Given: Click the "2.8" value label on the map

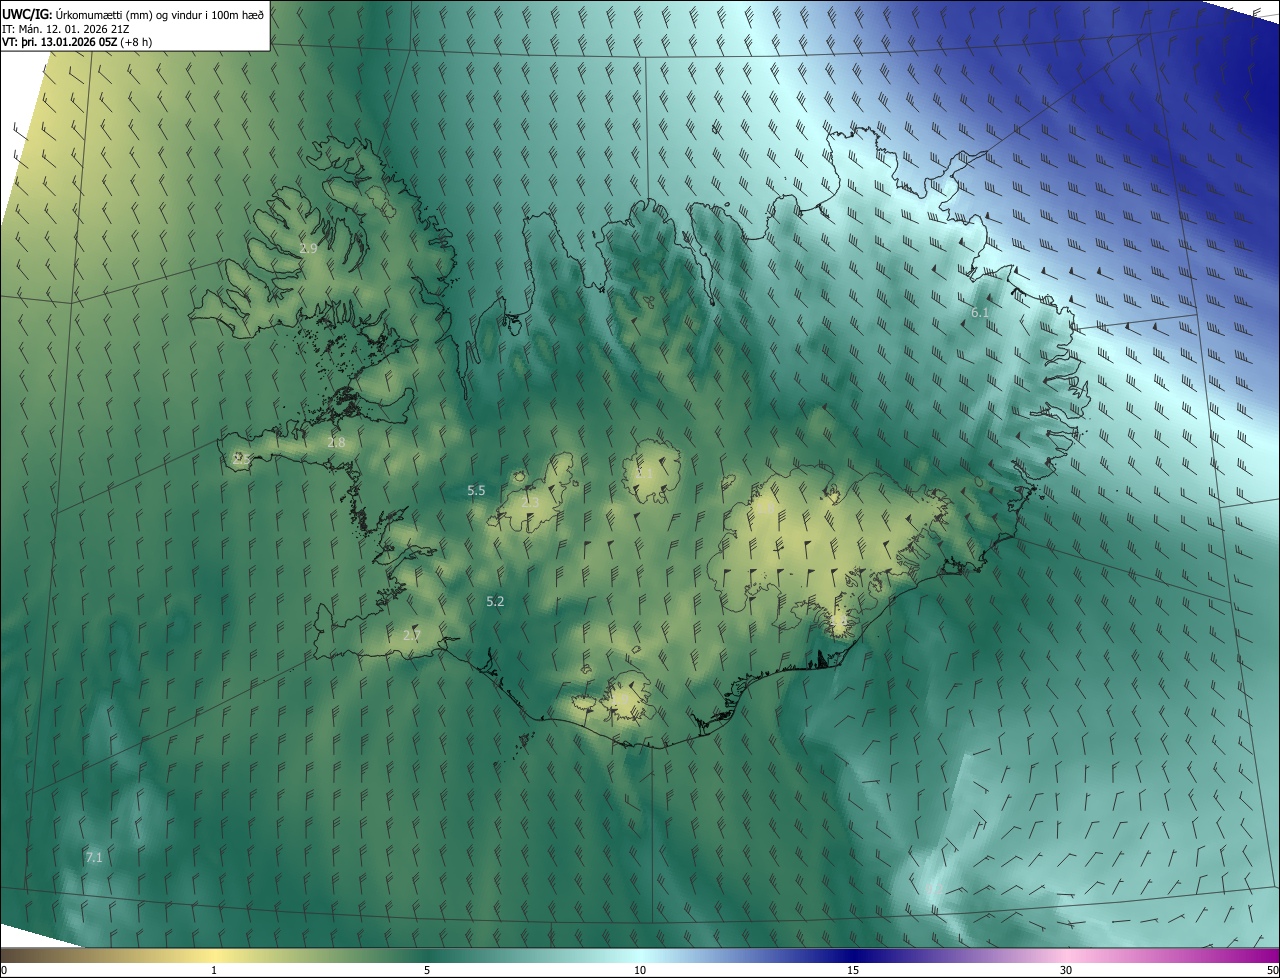Looking at the screenshot, I should [336, 442].
